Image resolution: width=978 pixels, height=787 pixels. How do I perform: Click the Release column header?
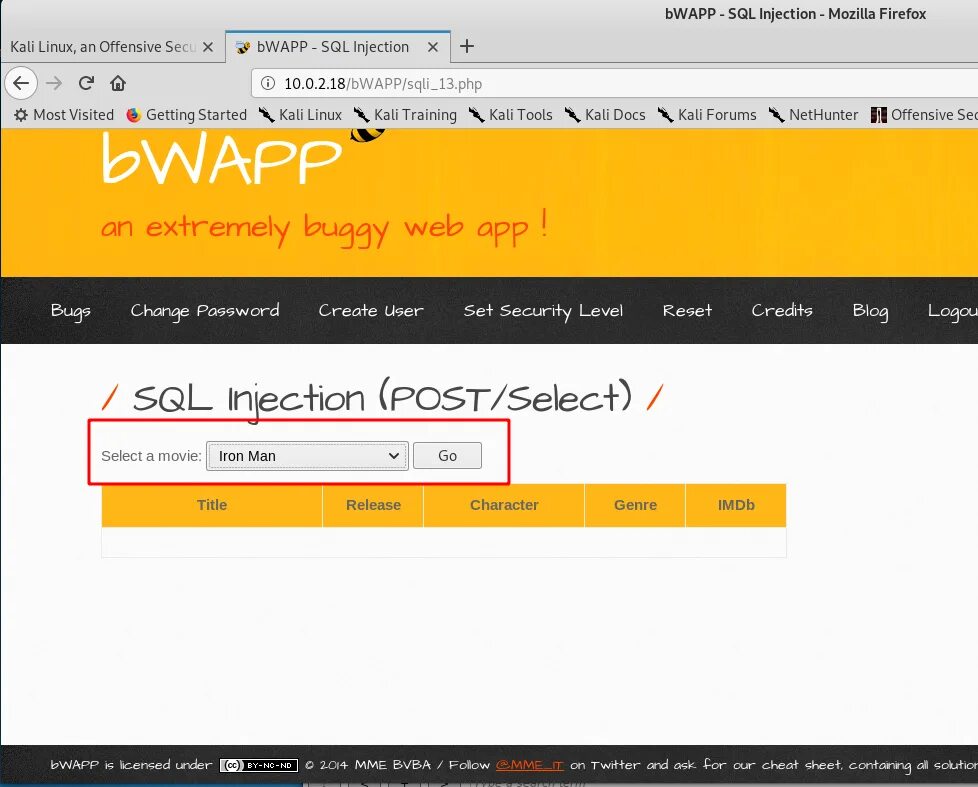[x=373, y=505]
